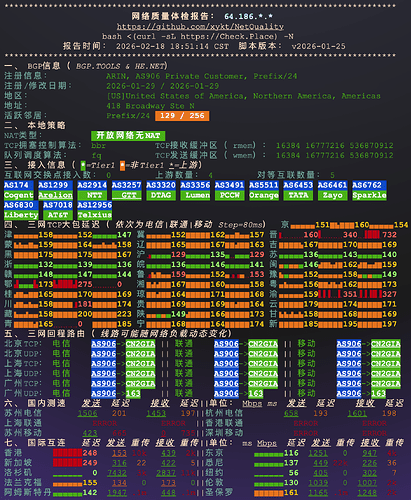Image resolution: width=411 pixels, height=500 pixels.
Task: Click the 纽约 latency value 56
Action: [293, 473]
